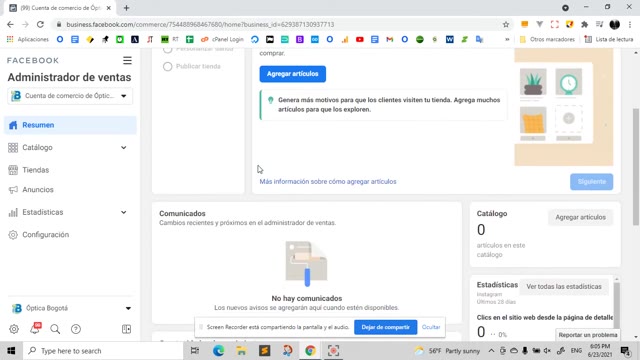Open settings gear at sidebar bottom

14,329
